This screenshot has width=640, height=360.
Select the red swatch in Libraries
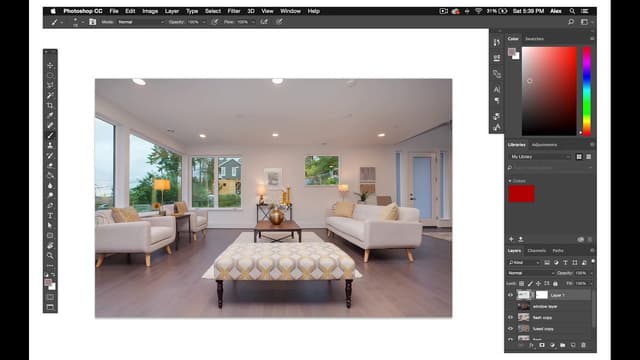coord(521,193)
